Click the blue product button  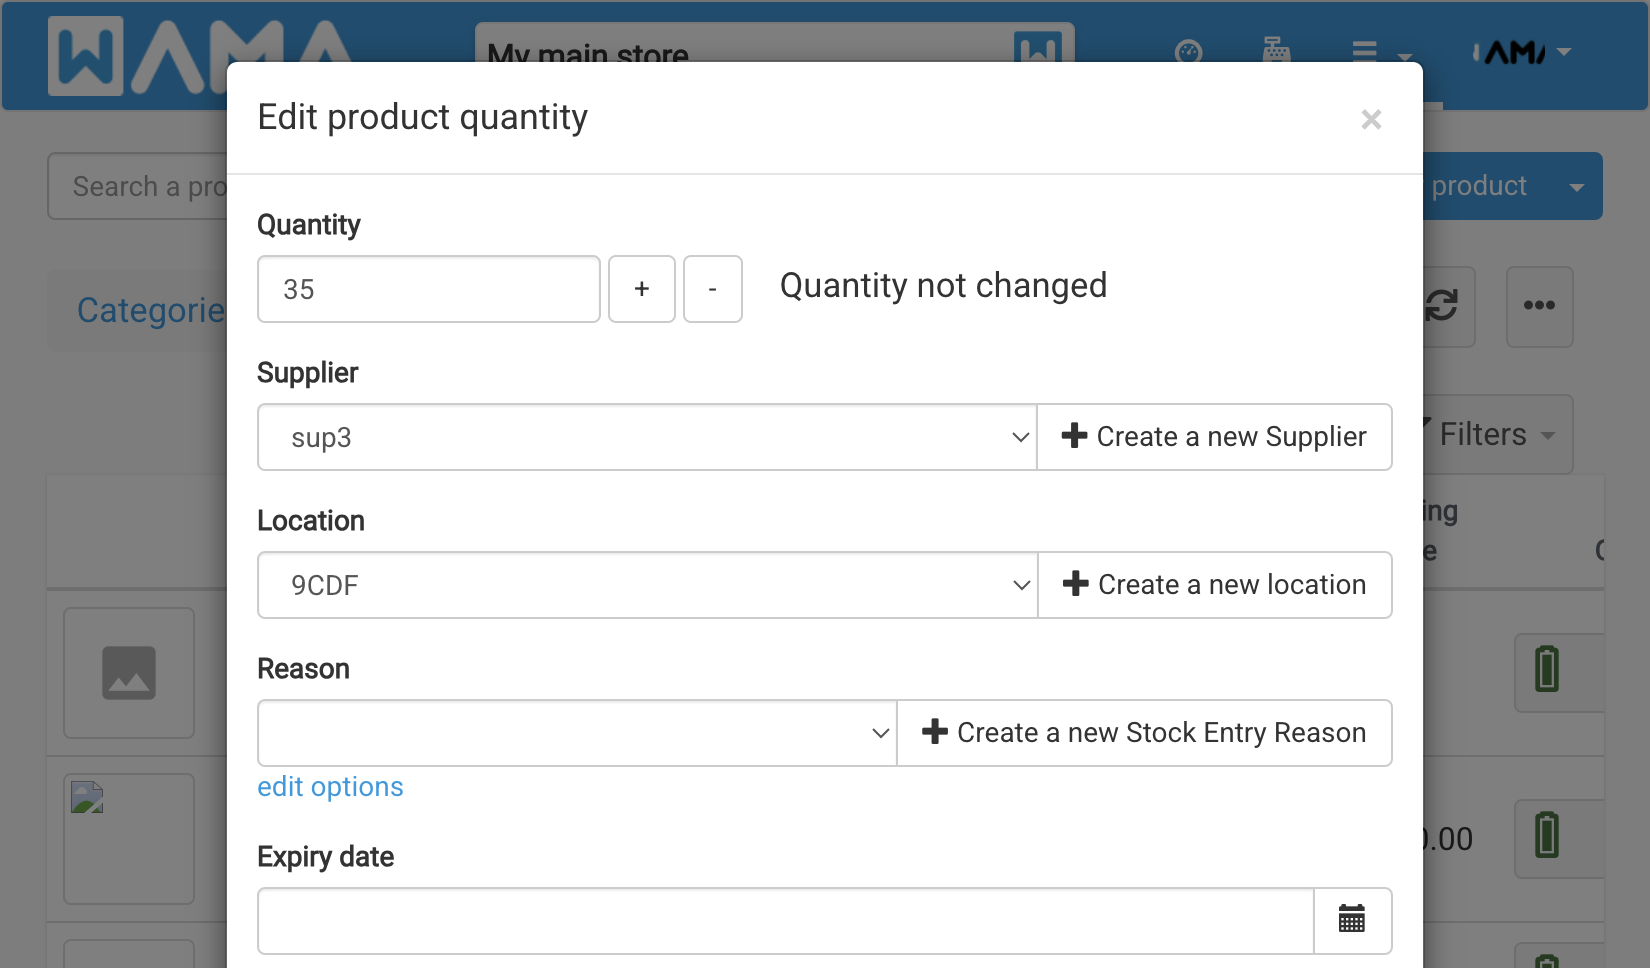pos(1480,186)
